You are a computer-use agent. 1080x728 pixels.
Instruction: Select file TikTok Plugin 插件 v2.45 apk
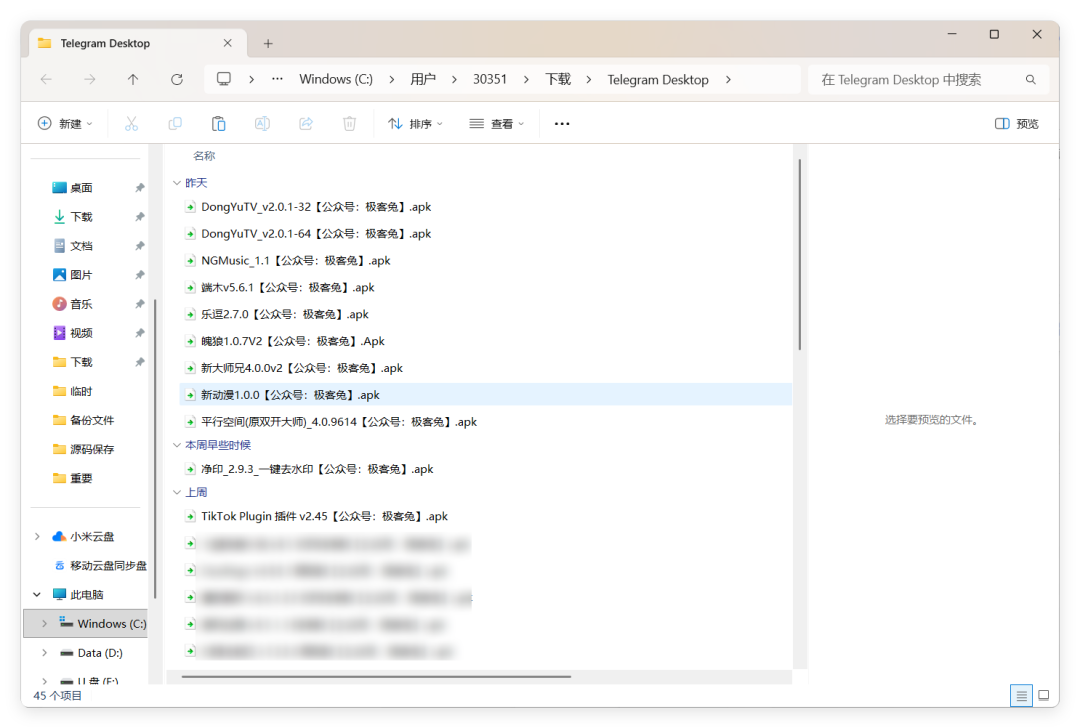point(324,517)
